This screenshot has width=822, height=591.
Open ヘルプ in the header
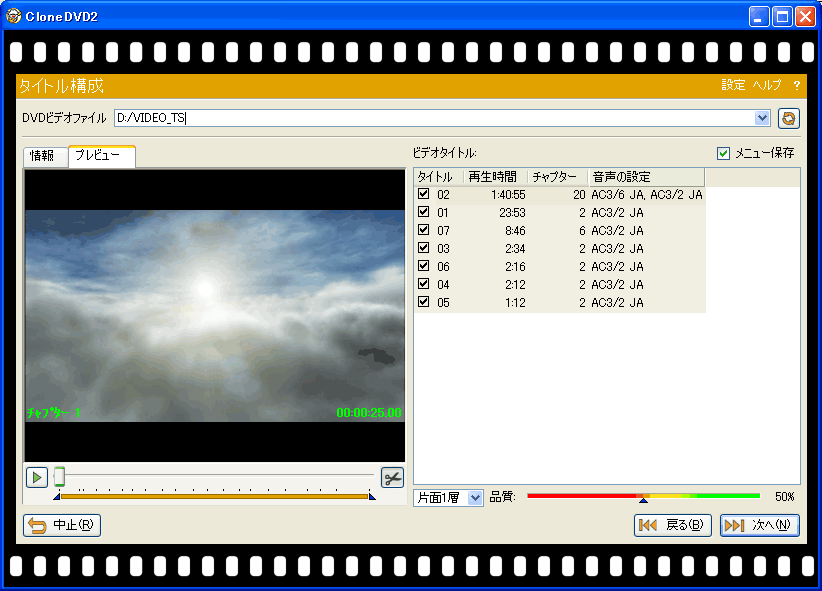767,85
